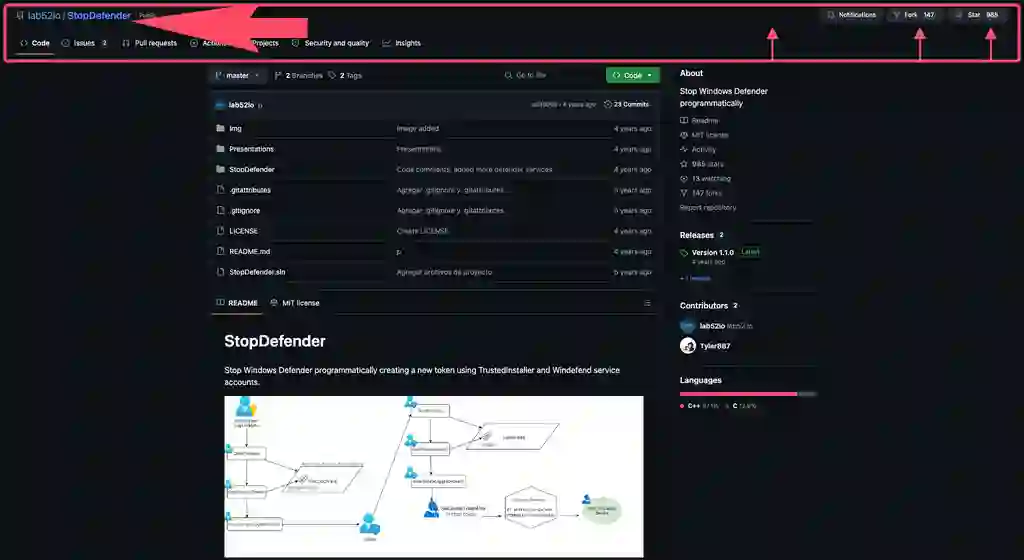1024x560 pixels.
Task: Open the Issues tab
Action: coord(84,43)
